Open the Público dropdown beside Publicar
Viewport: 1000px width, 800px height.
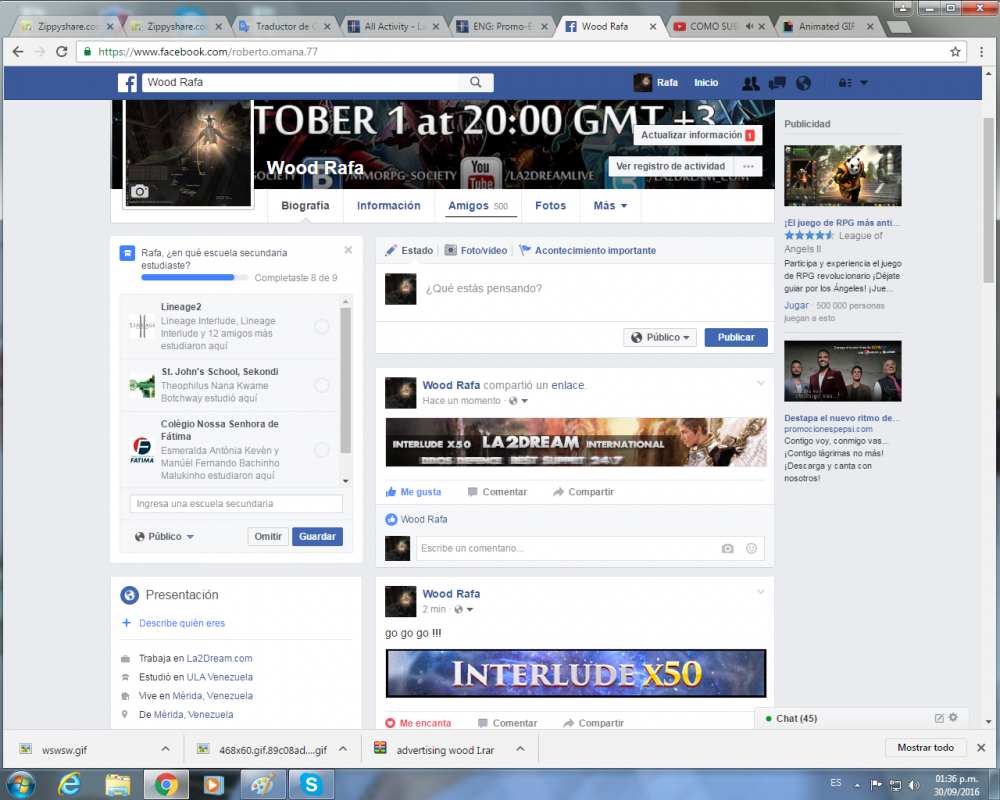click(x=660, y=337)
